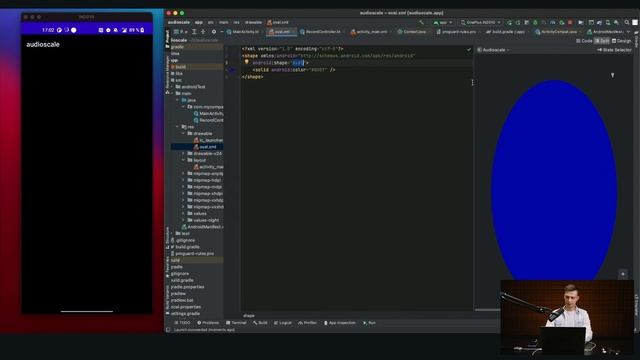Select settings.gradle in project tree

coord(185,313)
